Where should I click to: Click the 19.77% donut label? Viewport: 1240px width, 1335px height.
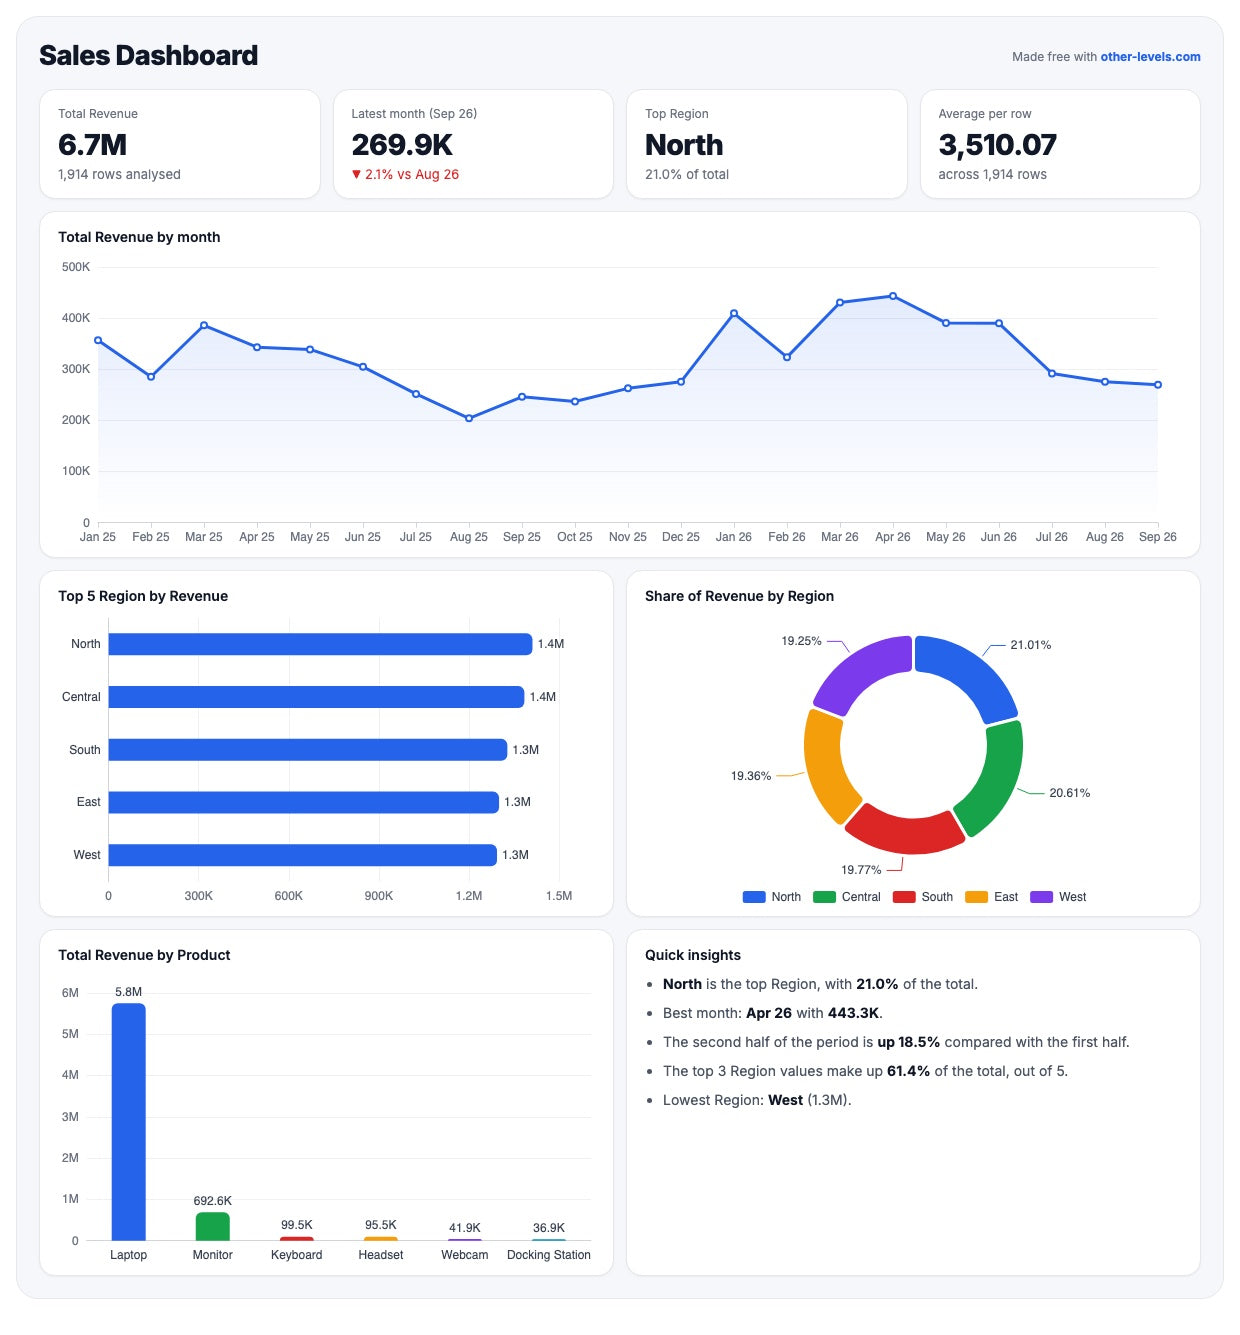pyautogui.click(x=861, y=870)
